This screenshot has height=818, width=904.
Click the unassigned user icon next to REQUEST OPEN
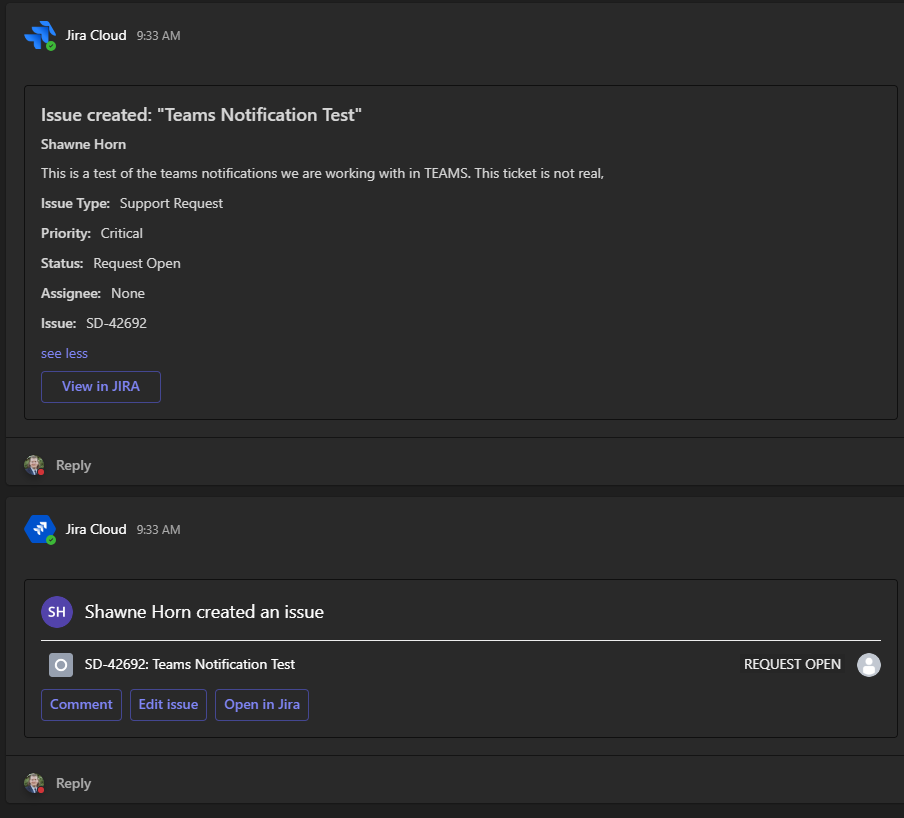[868, 665]
